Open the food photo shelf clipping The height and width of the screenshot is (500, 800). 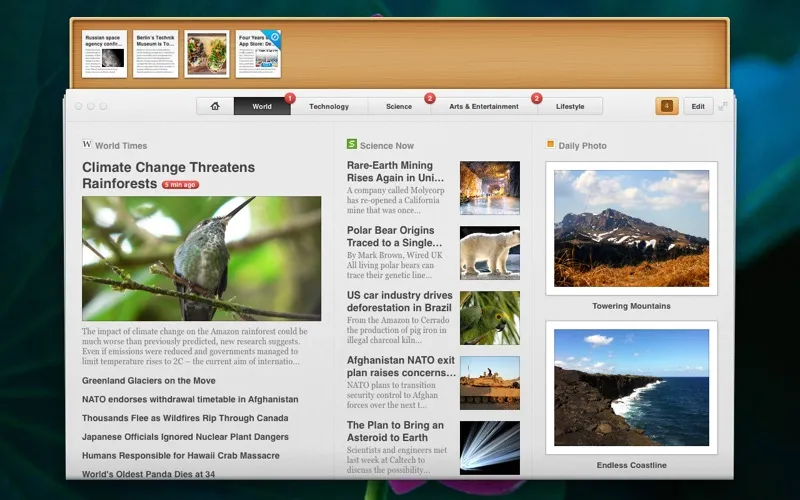pyautogui.click(x=207, y=54)
